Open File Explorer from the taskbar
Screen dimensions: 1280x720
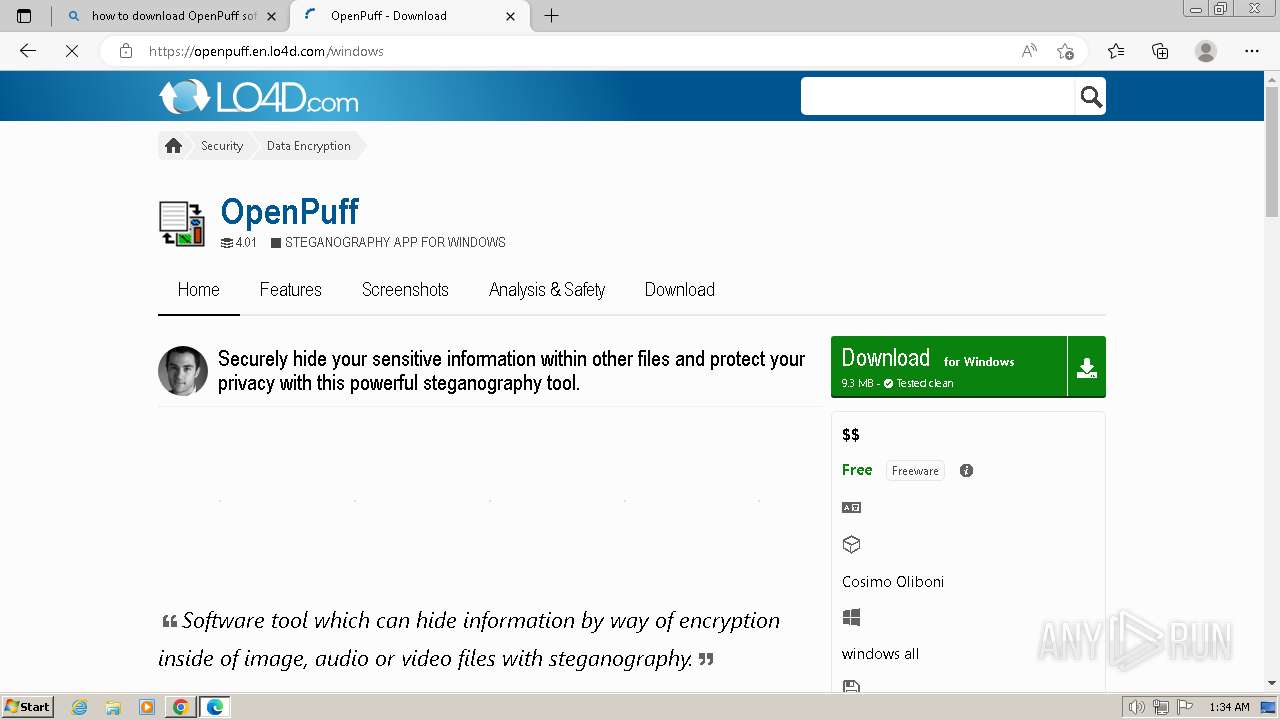[x=113, y=707]
